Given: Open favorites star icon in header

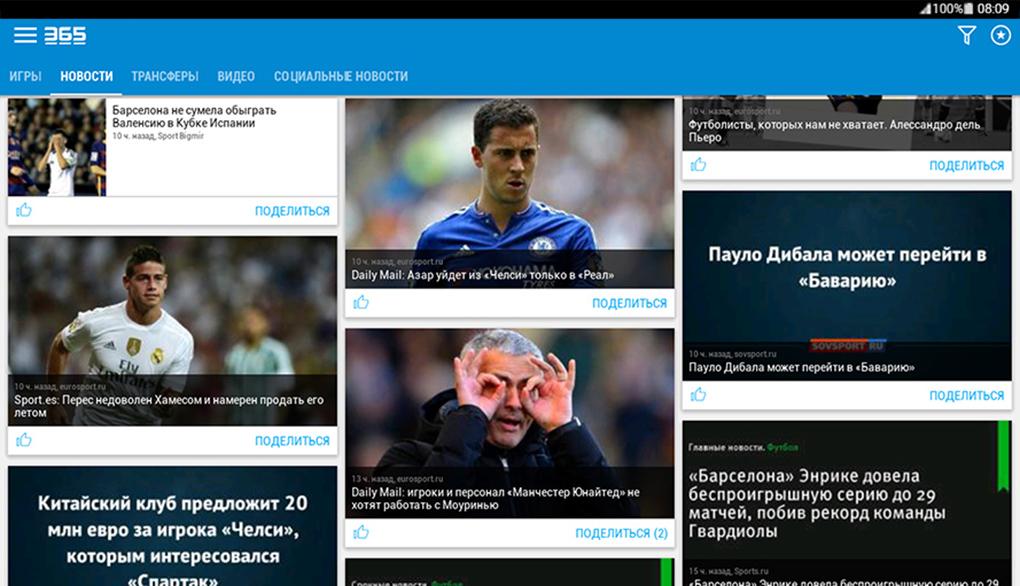Looking at the screenshot, I should [1000, 36].
